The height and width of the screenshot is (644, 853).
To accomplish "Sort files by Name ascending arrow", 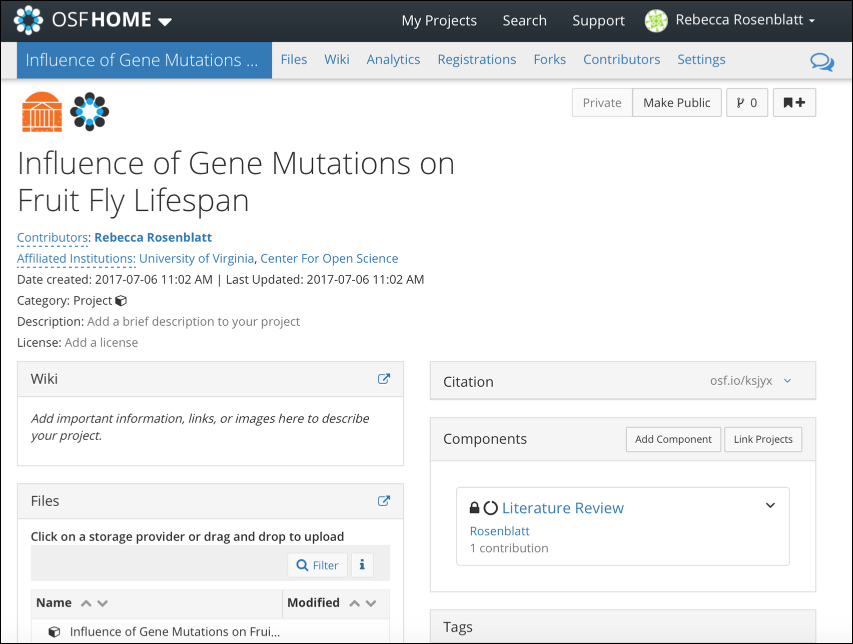I will coord(86,603).
